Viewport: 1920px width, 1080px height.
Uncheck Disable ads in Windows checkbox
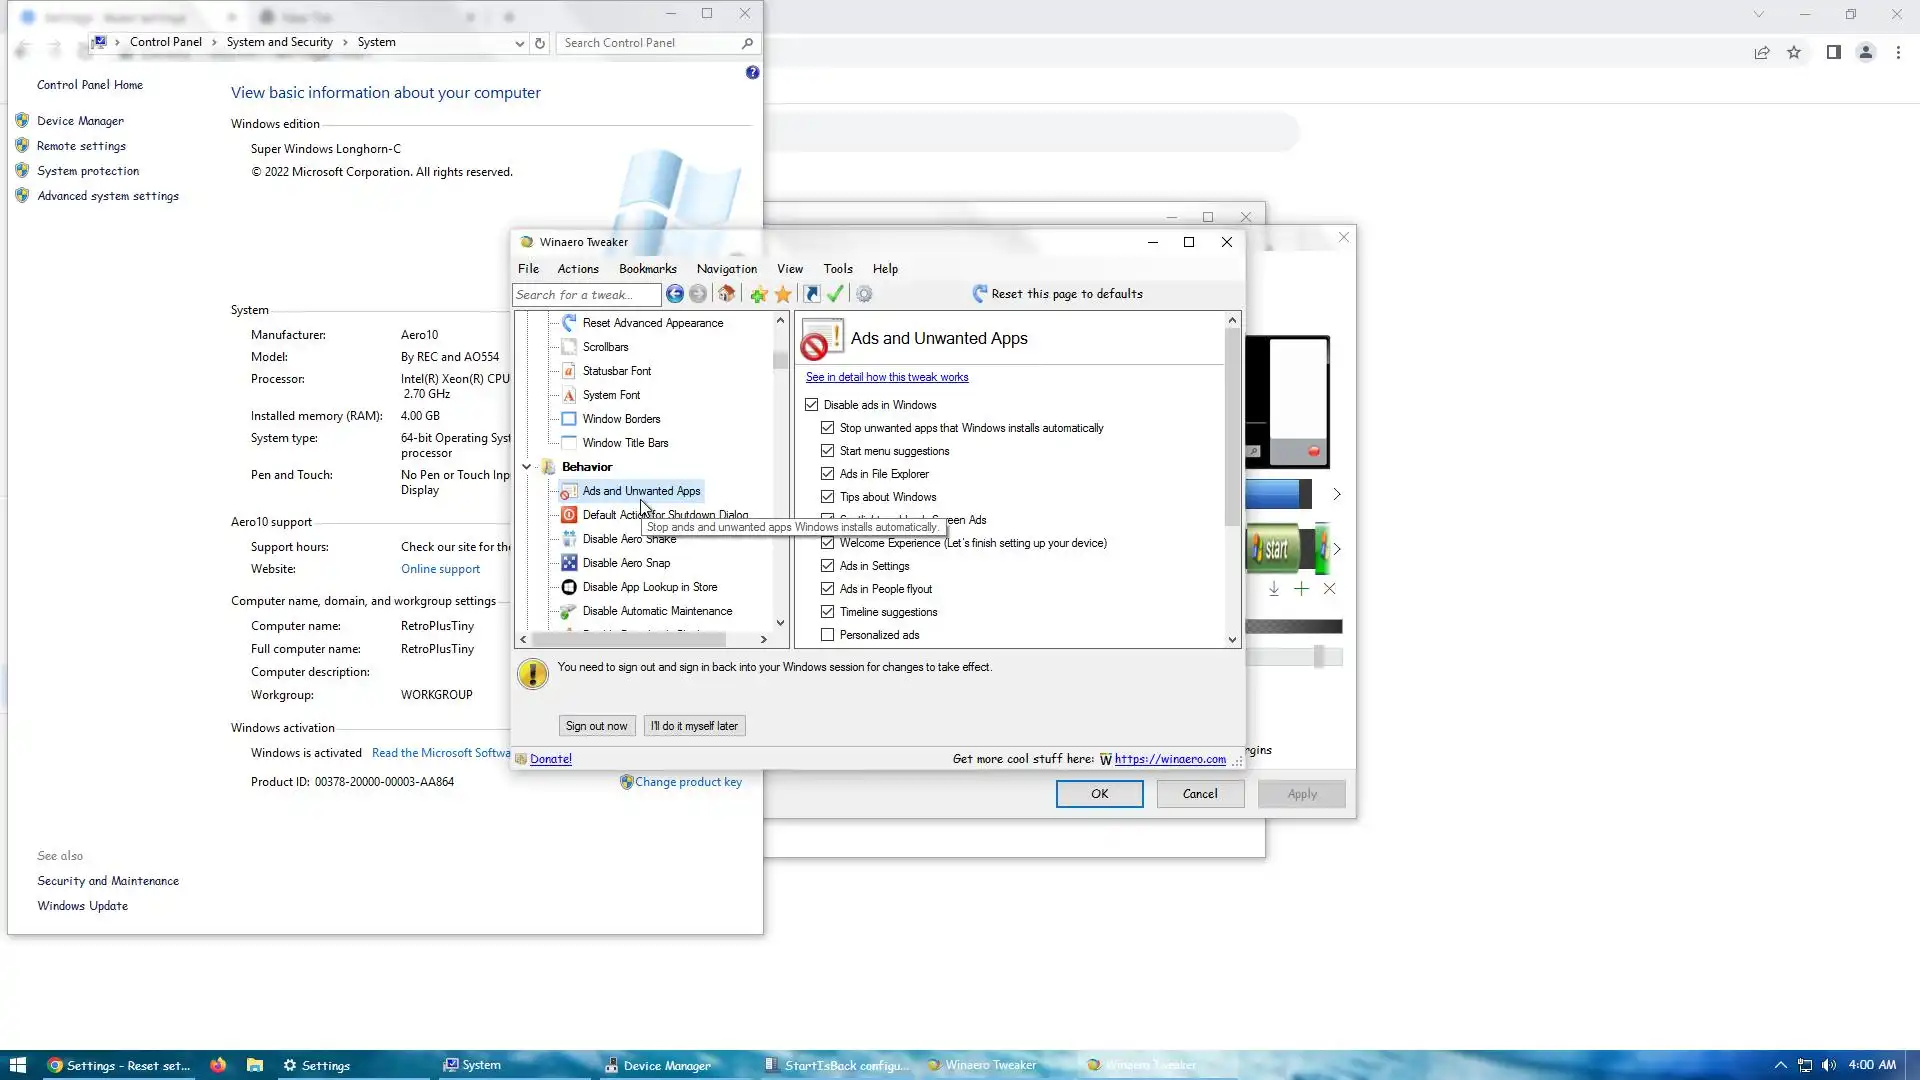pos(812,405)
